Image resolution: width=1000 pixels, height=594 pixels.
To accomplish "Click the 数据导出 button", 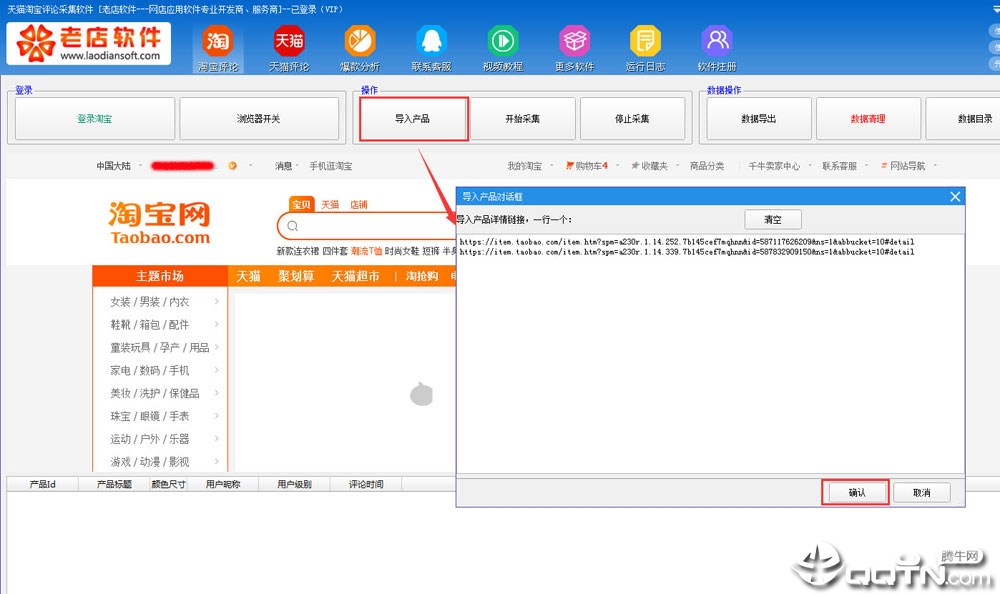I will click(759, 119).
